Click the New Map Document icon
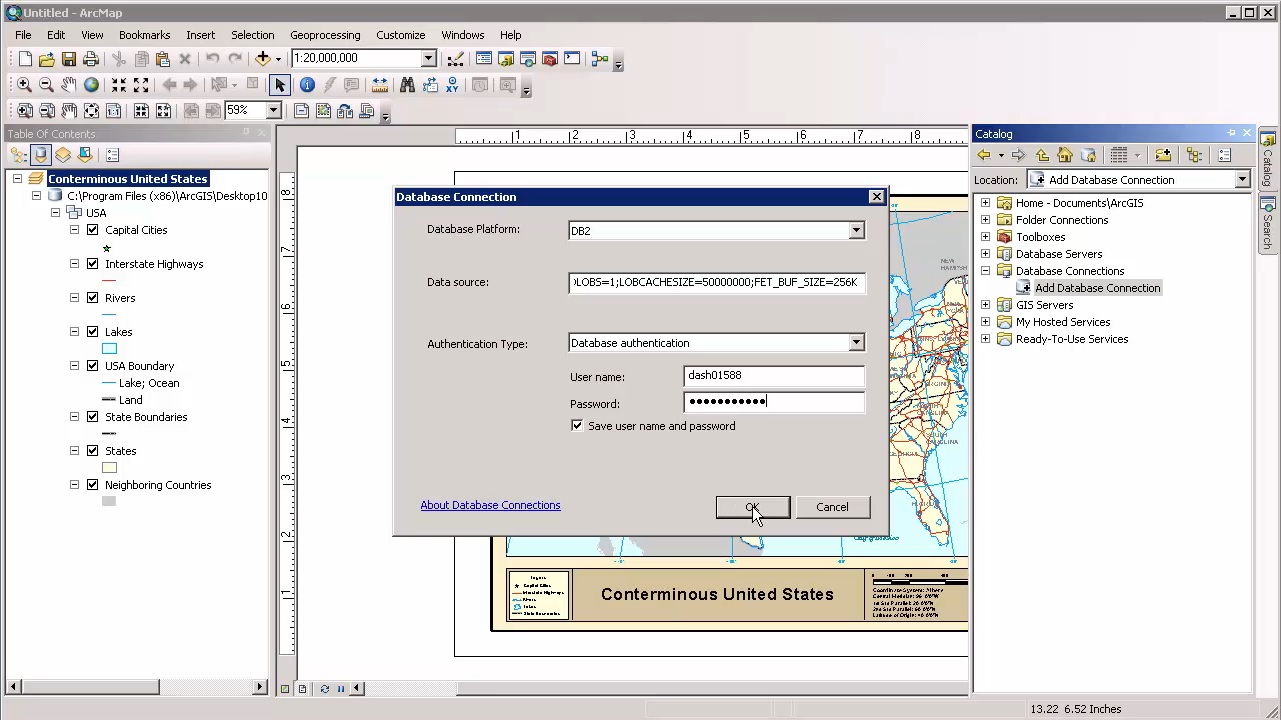This screenshot has width=1281, height=720. tap(25, 59)
